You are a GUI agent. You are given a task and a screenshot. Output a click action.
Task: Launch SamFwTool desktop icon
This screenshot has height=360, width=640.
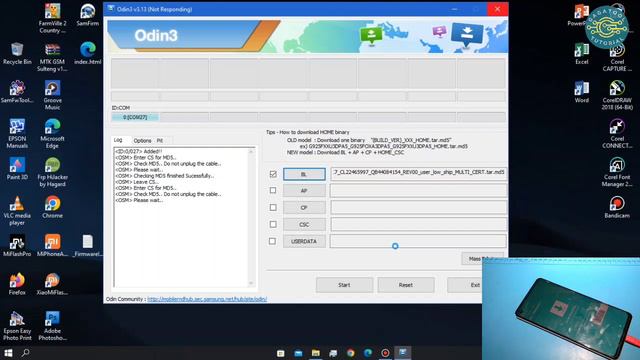coord(17,92)
